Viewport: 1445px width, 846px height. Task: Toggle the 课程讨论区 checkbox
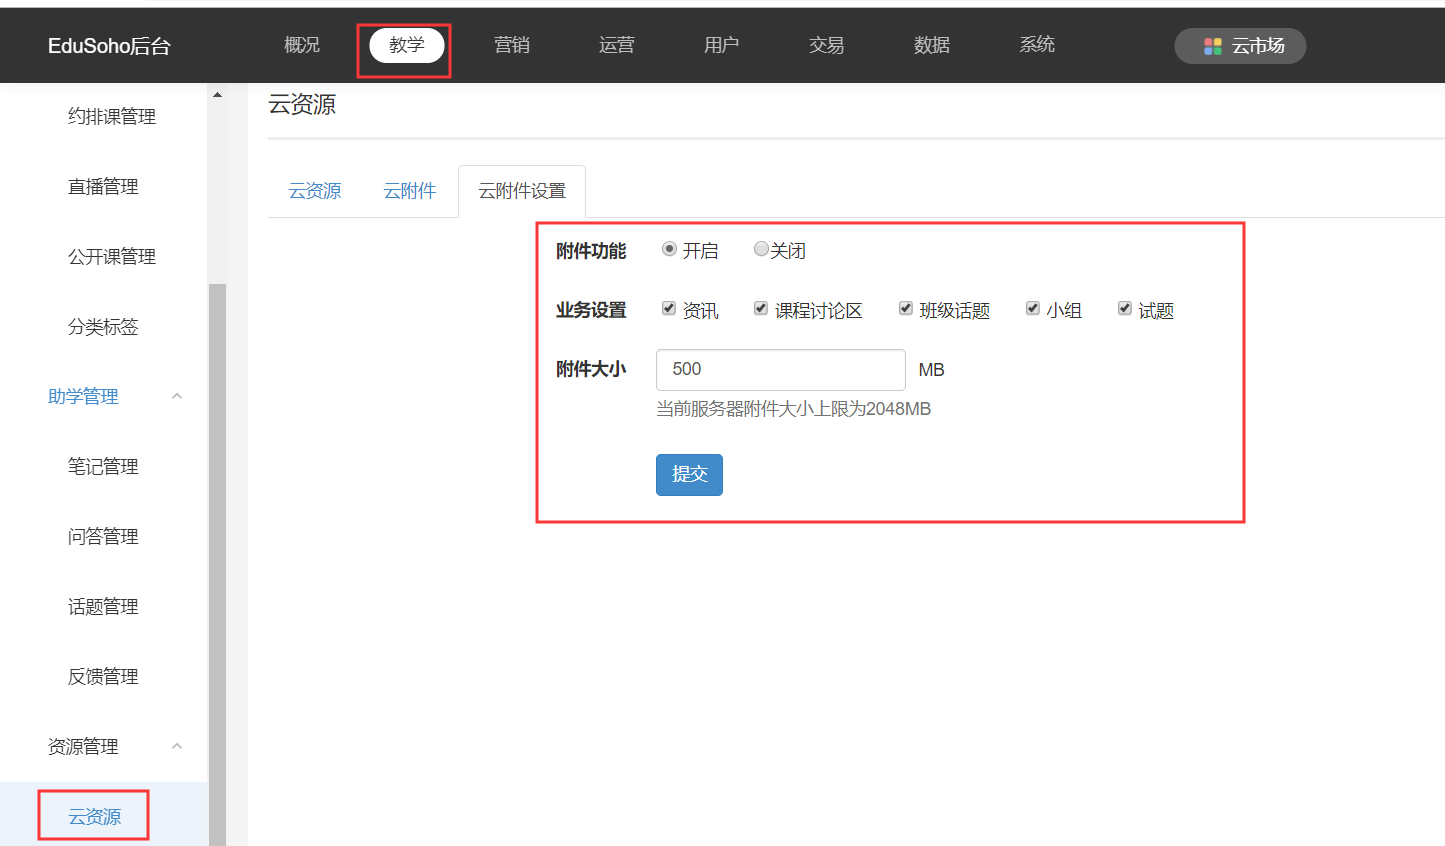pos(761,309)
